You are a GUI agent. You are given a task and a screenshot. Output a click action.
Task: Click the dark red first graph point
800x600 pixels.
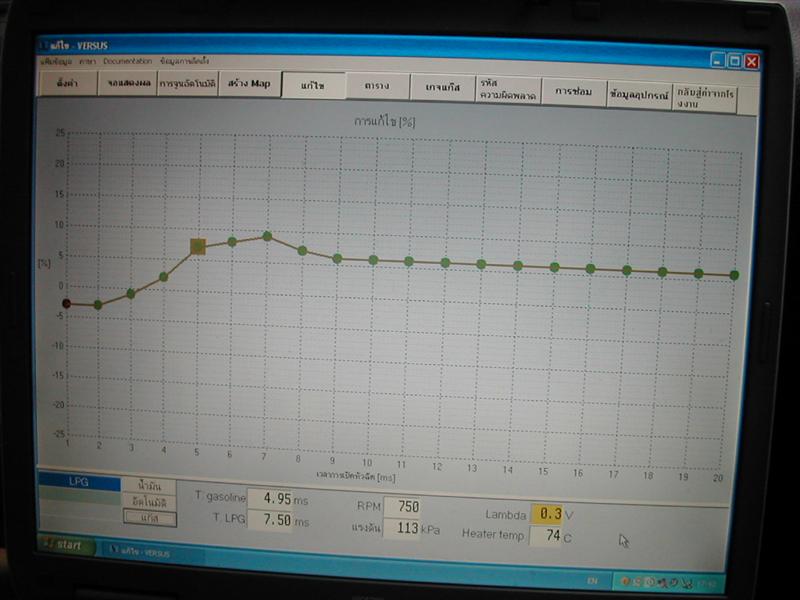(x=66, y=304)
